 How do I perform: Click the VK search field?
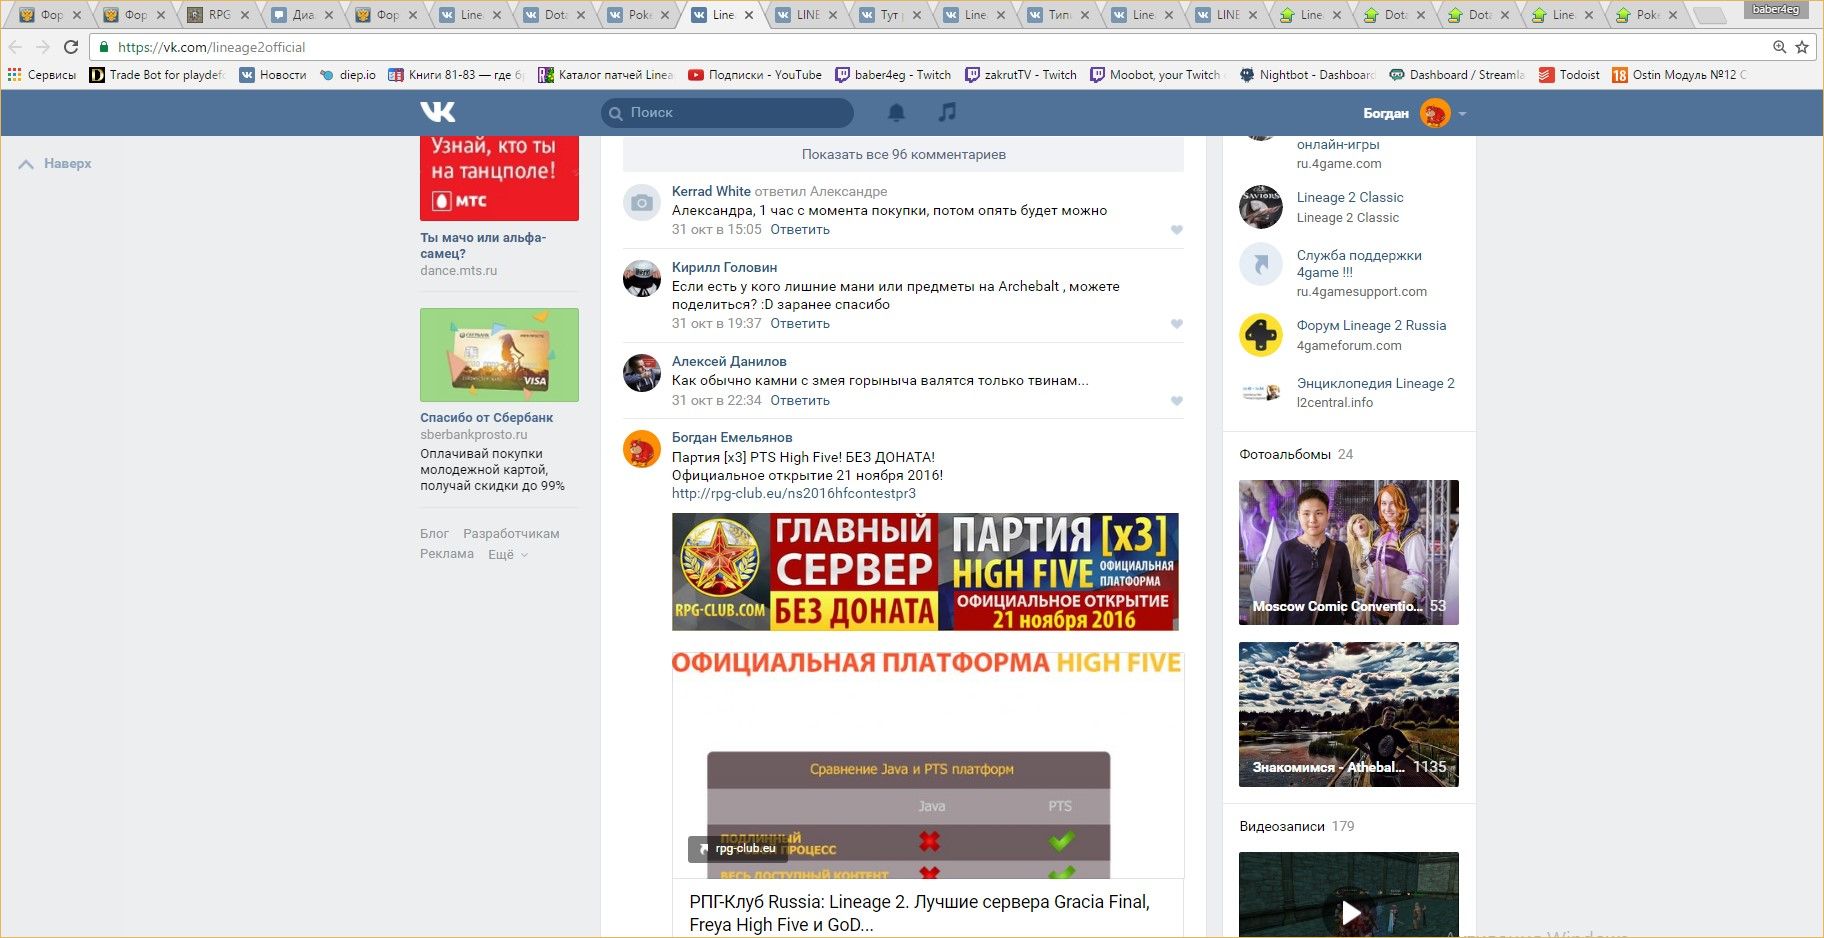tap(728, 113)
